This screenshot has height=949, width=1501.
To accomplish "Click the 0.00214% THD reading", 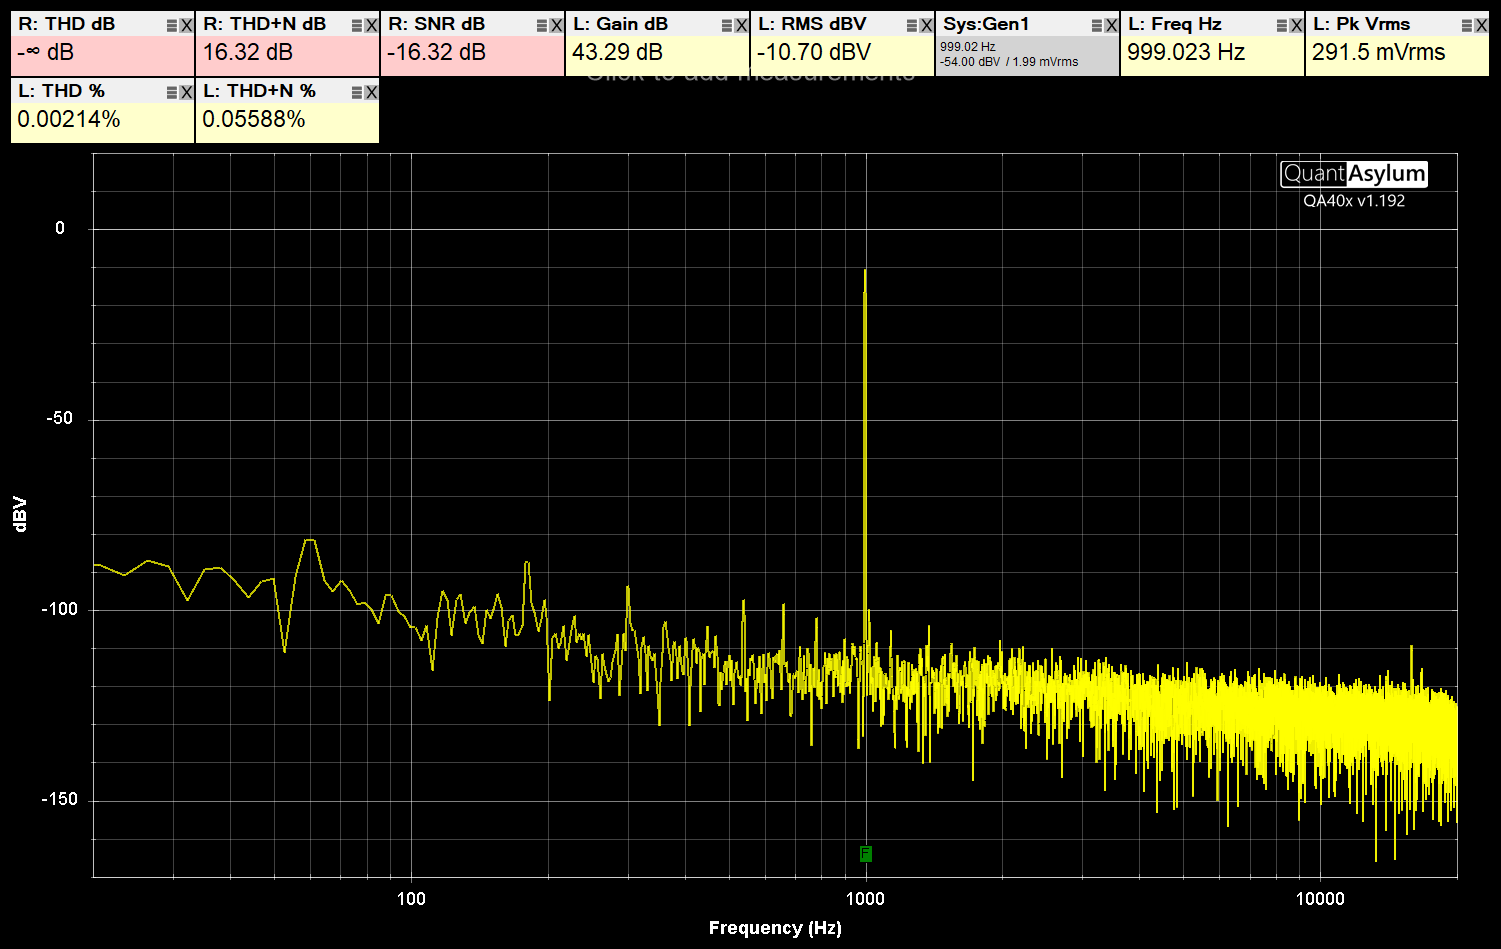I will (x=69, y=120).
